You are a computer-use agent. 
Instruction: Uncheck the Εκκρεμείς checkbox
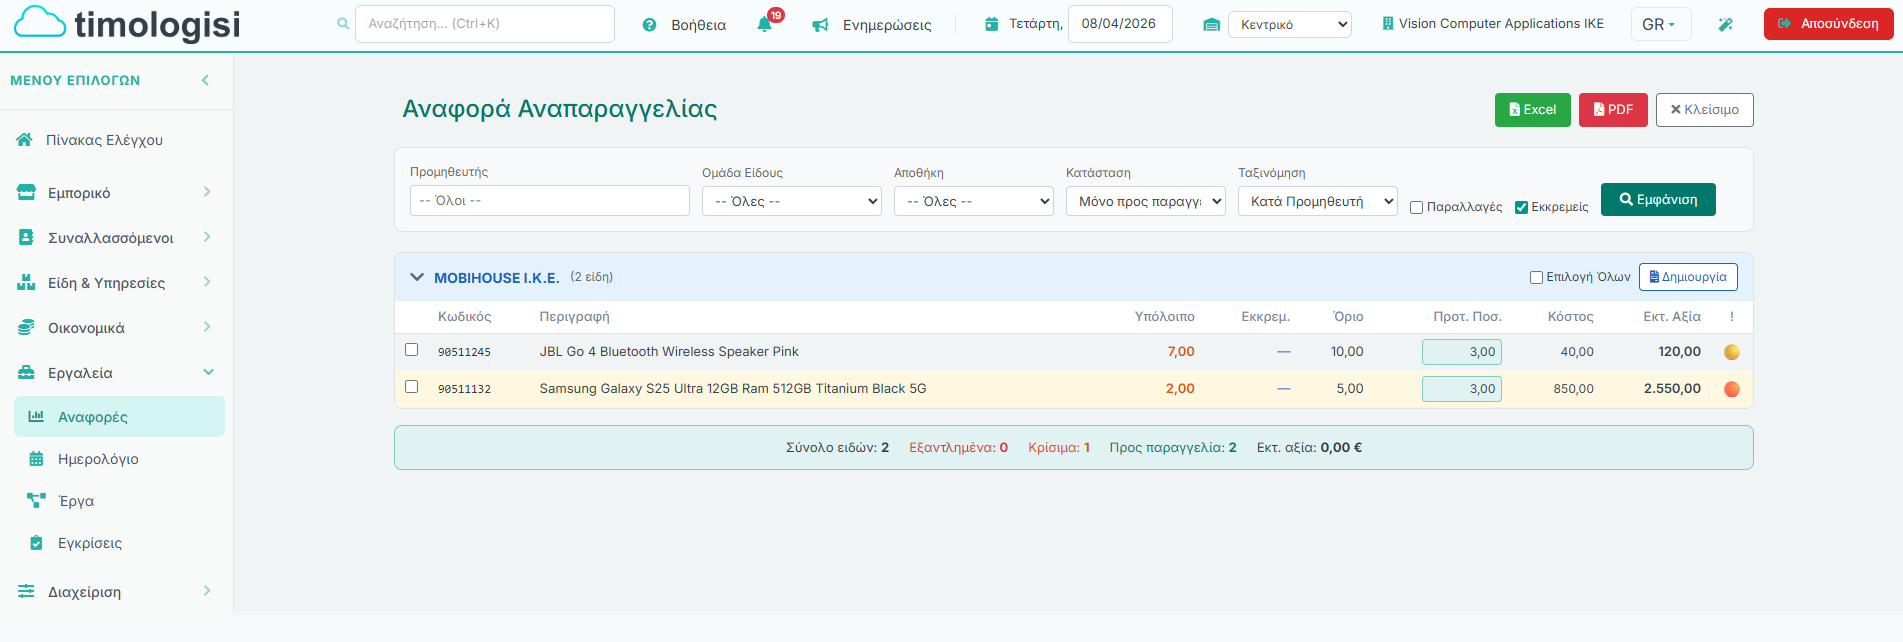1521,208
